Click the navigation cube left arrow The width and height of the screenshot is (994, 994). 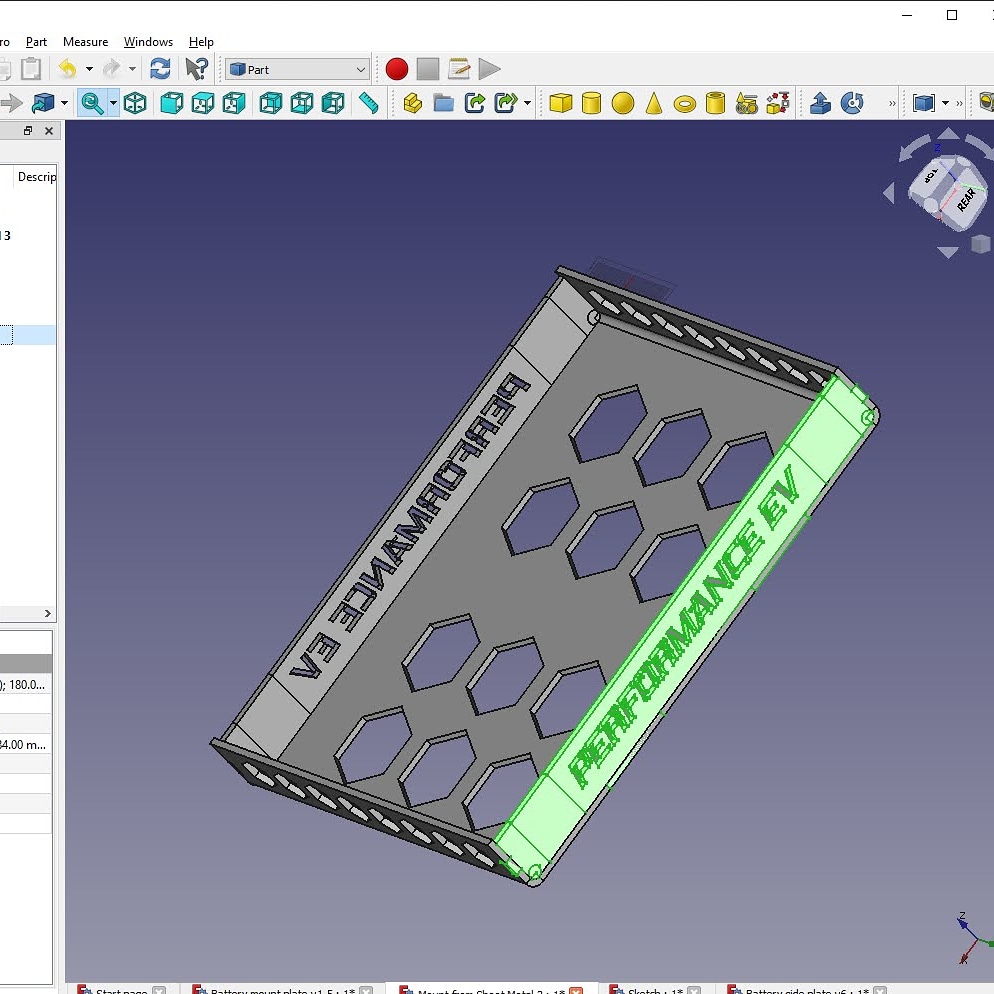coord(889,193)
